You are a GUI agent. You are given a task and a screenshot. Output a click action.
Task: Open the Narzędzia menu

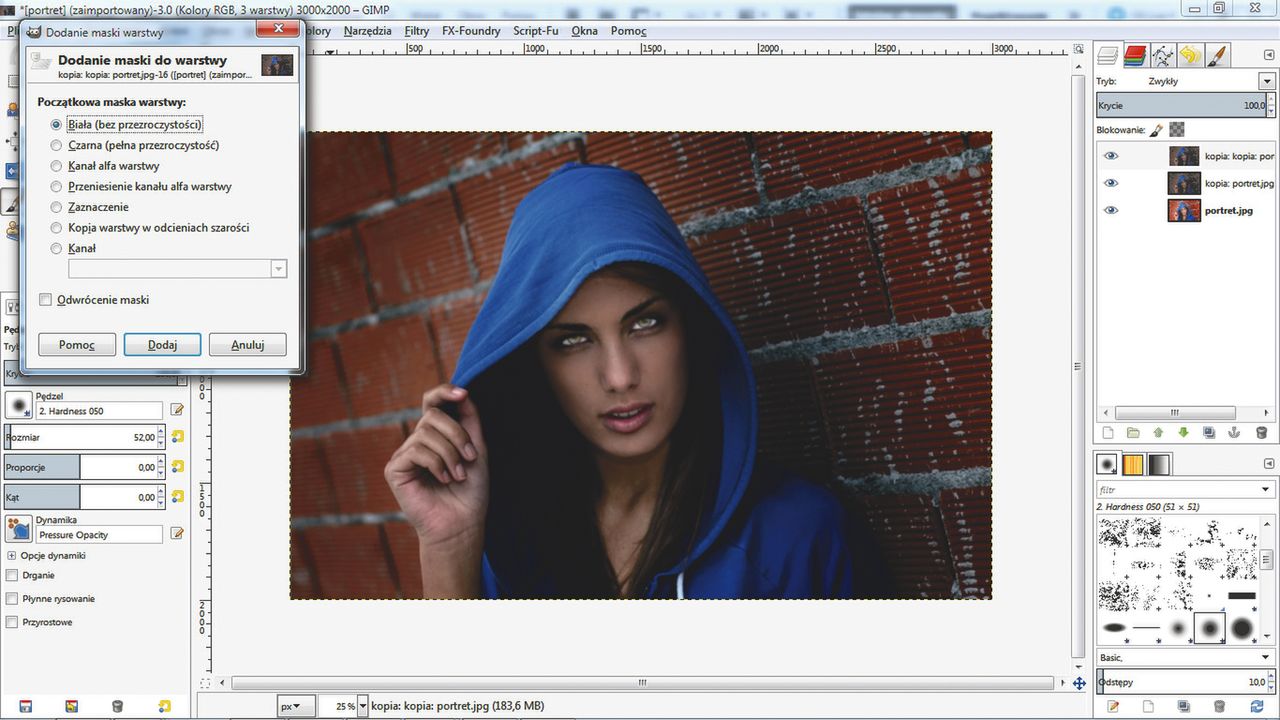pyautogui.click(x=367, y=31)
